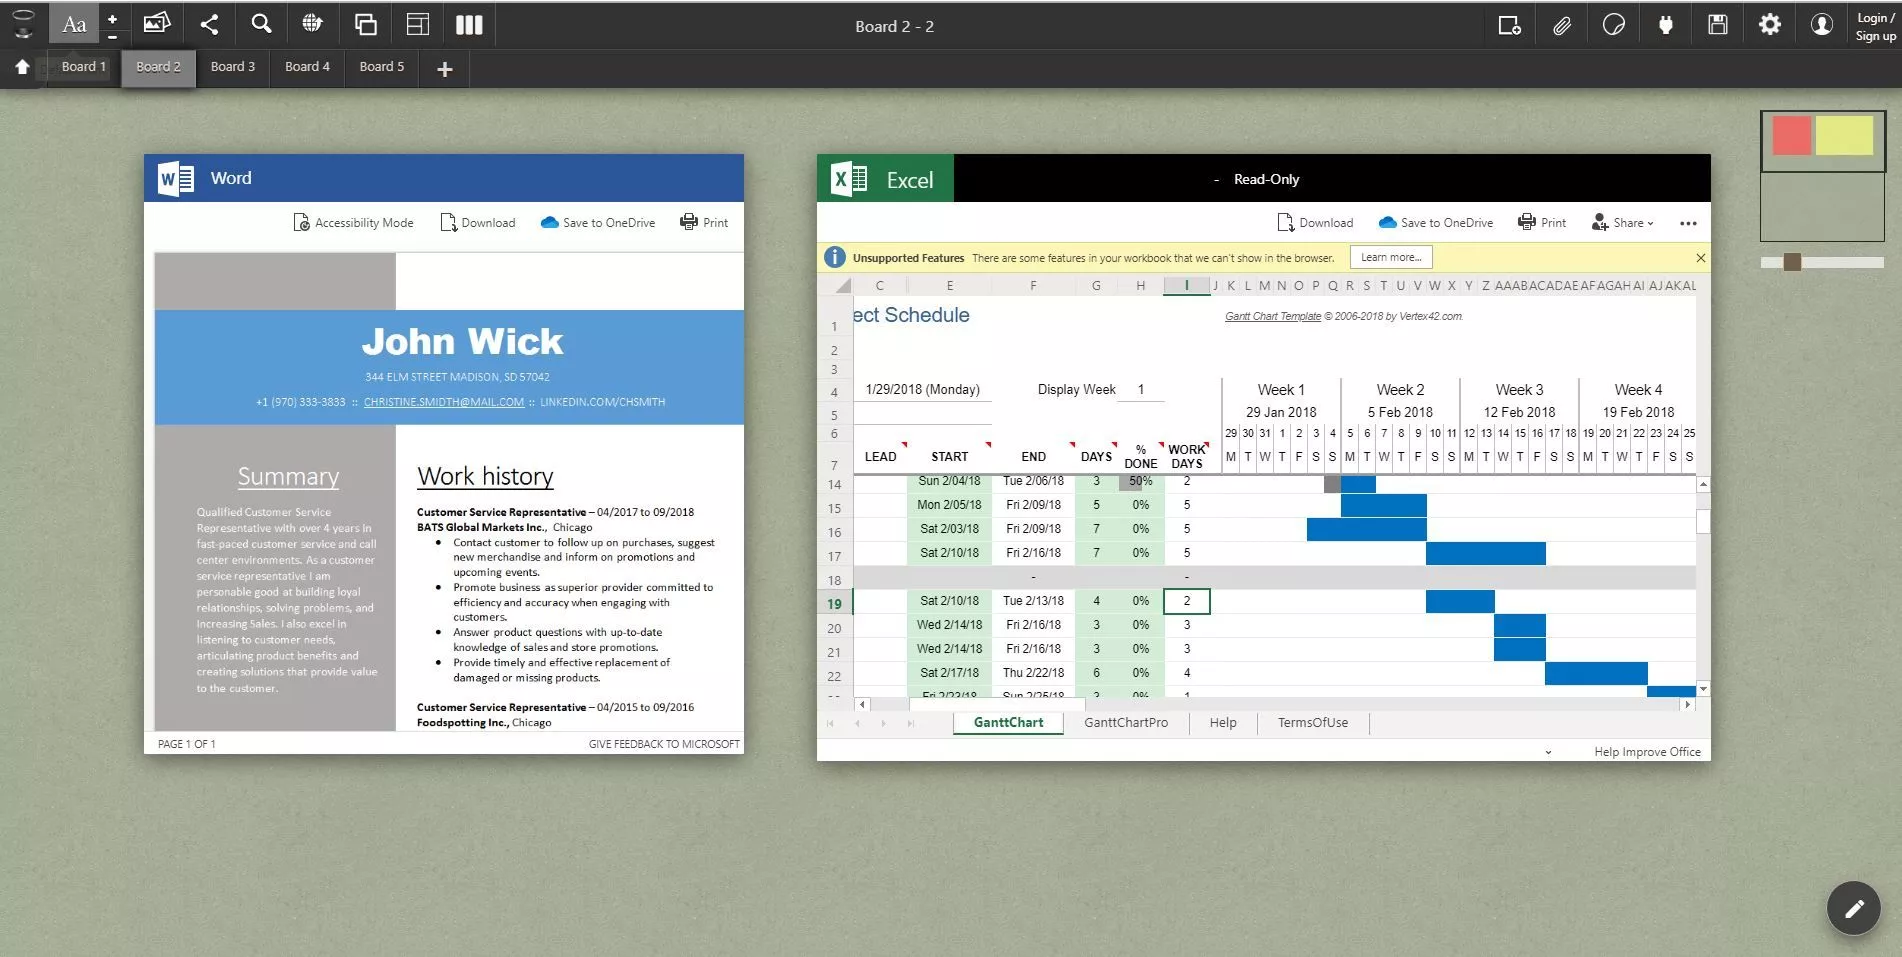Click the magnifier search icon
1902x957 pixels.
click(261, 24)
